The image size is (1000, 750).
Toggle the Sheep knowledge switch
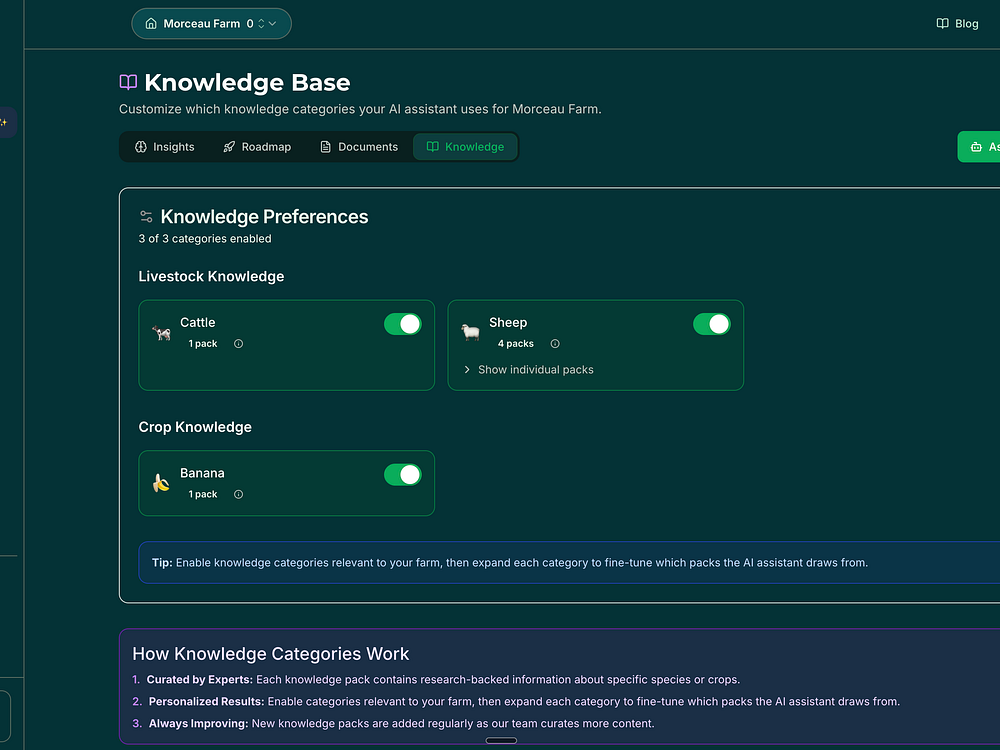point(712,324)
